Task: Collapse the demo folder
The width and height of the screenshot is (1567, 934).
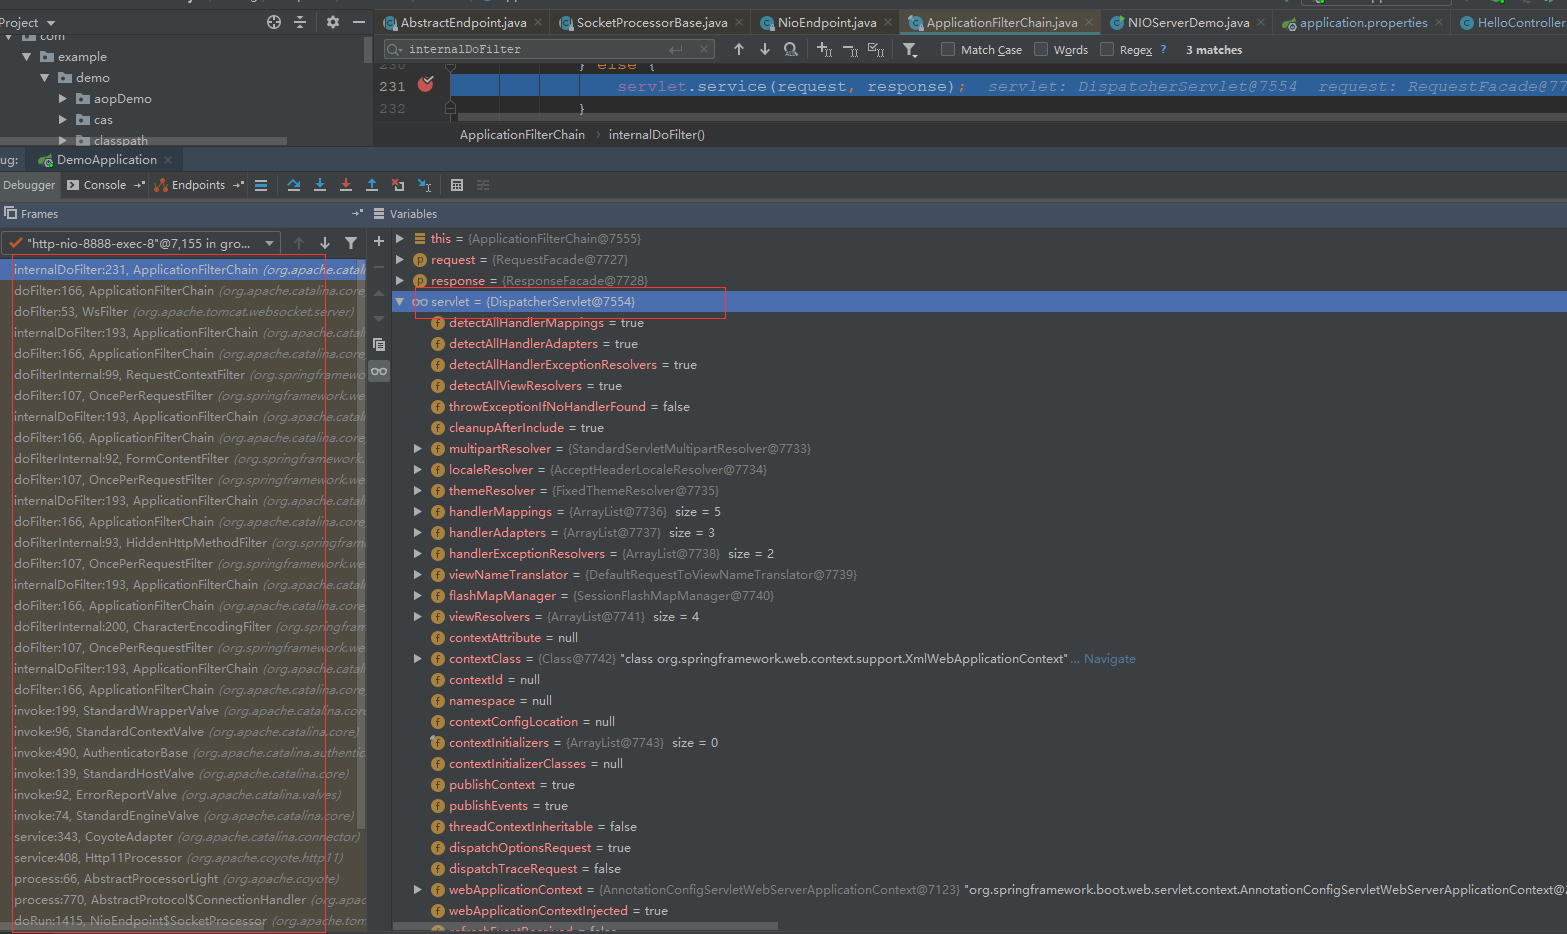Action: coord(45,77)
